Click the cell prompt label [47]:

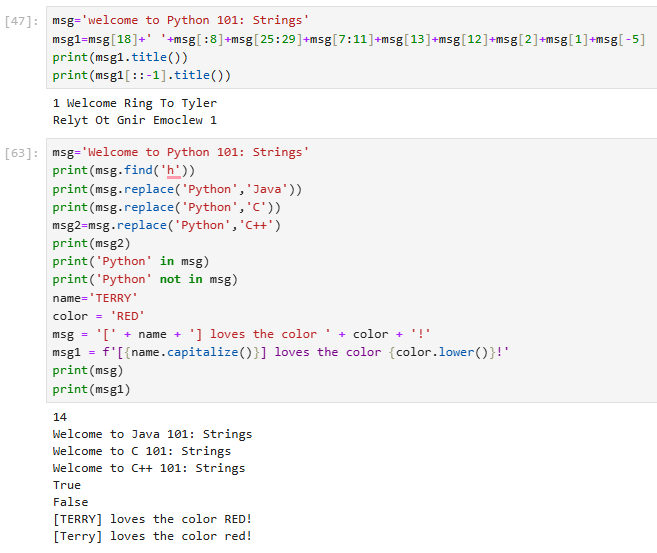tap(21, 21)
